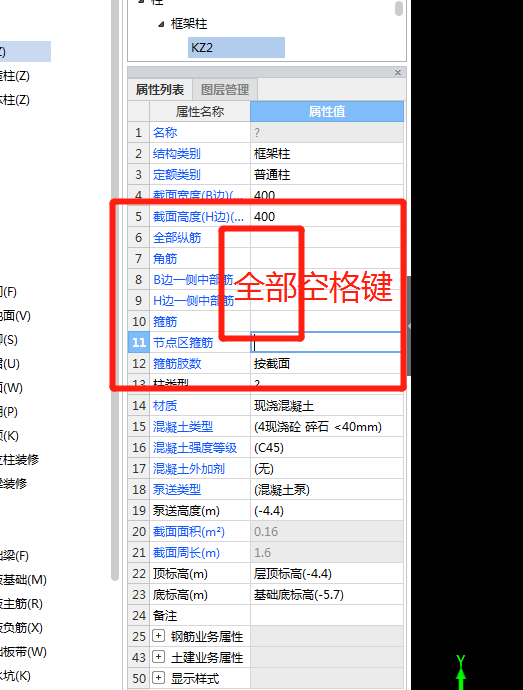523x690 pixels.
Task: Click the 定额类别 property name
Action: pos(177,175)
